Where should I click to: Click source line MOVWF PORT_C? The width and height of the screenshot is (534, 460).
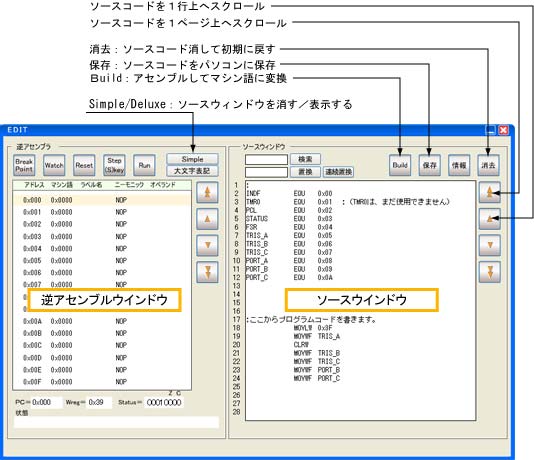coord(317,378)
